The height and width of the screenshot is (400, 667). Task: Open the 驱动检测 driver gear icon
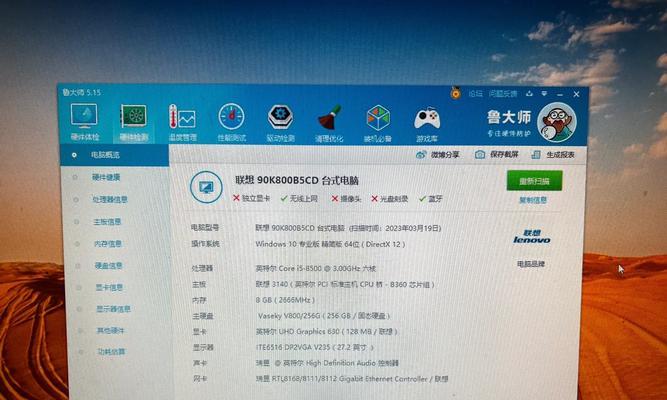click(x=280, y=123)
